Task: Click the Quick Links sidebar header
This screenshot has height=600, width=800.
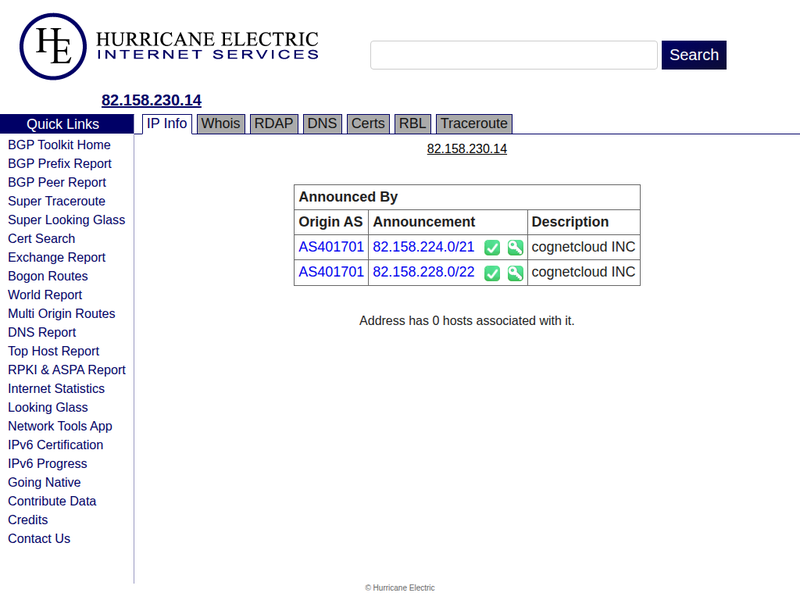Action: click(67, 124)
